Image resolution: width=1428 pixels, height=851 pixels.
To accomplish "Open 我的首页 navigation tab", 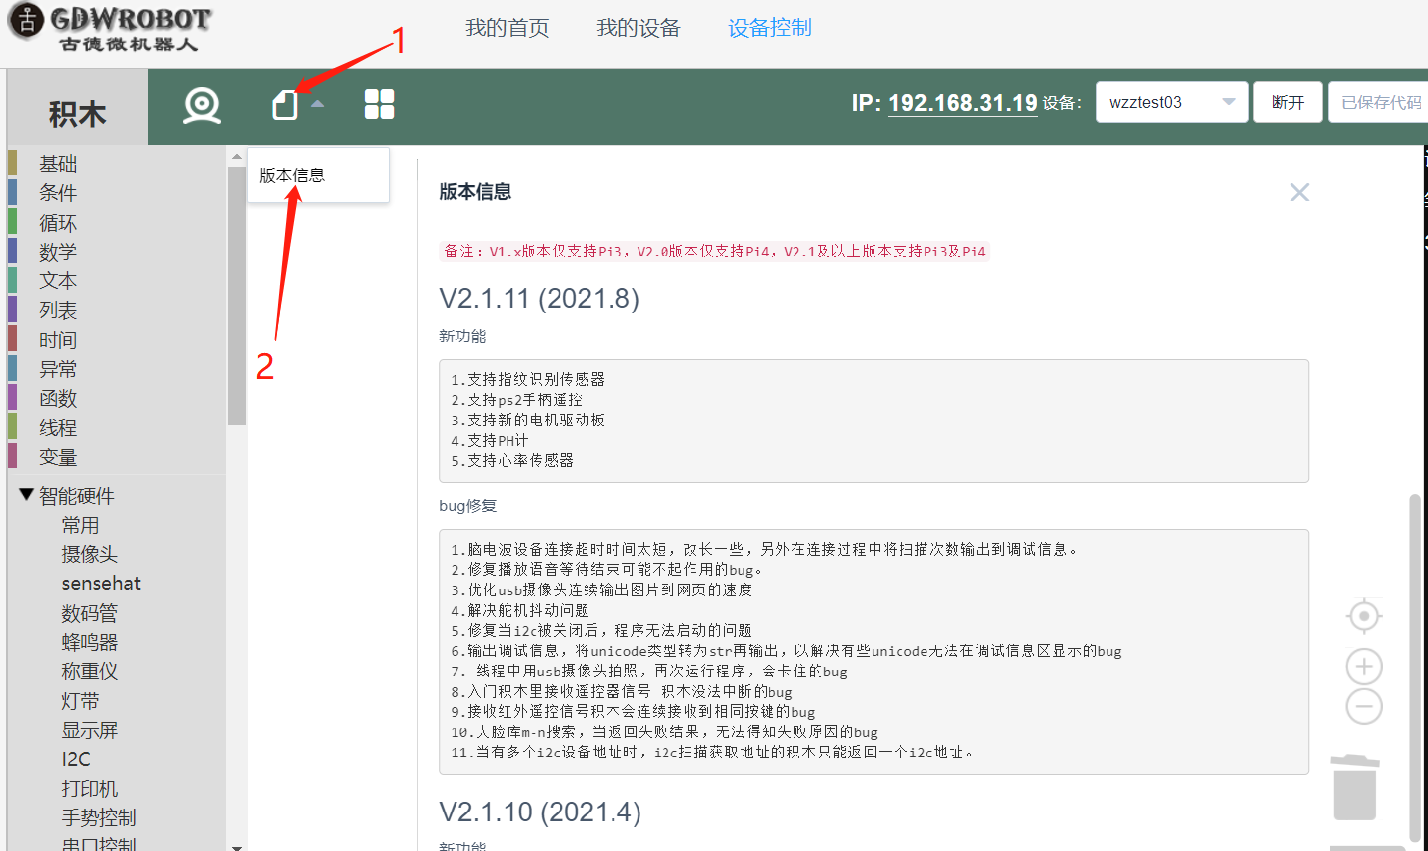I will coord(507,28).
